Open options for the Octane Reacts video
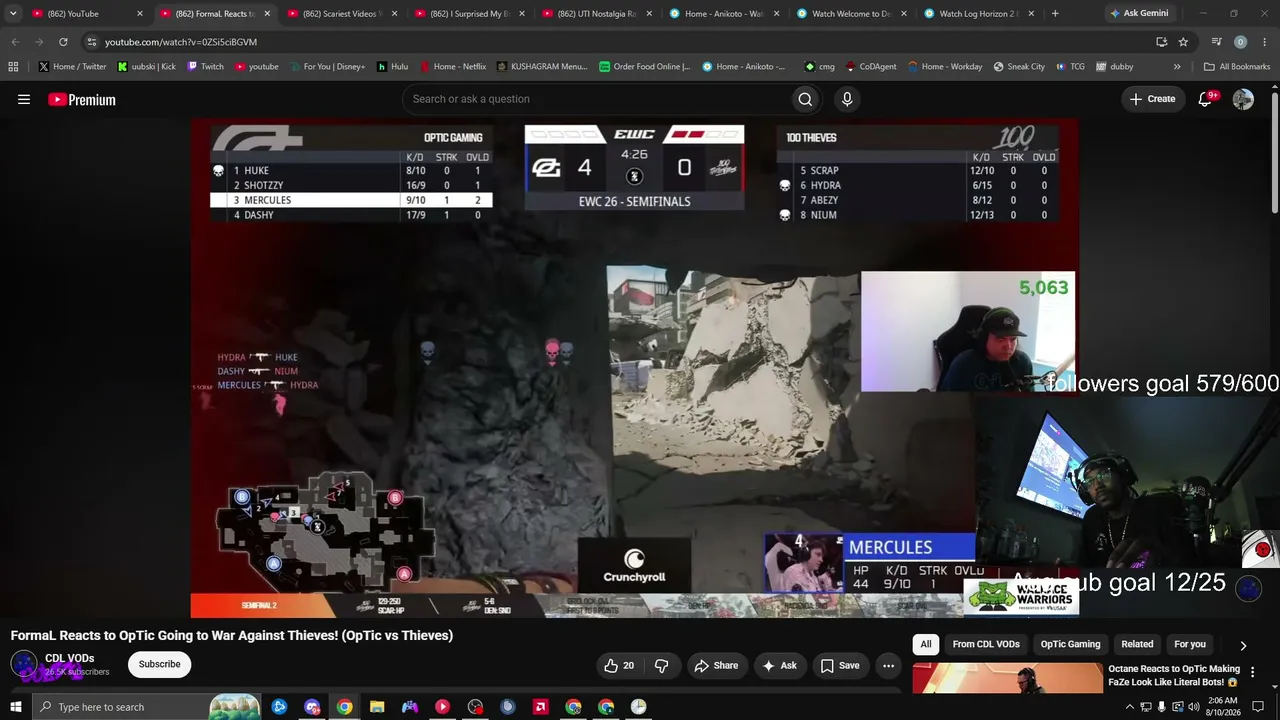The width and height of the screenshot is (1280, 720). point(1252,672)
